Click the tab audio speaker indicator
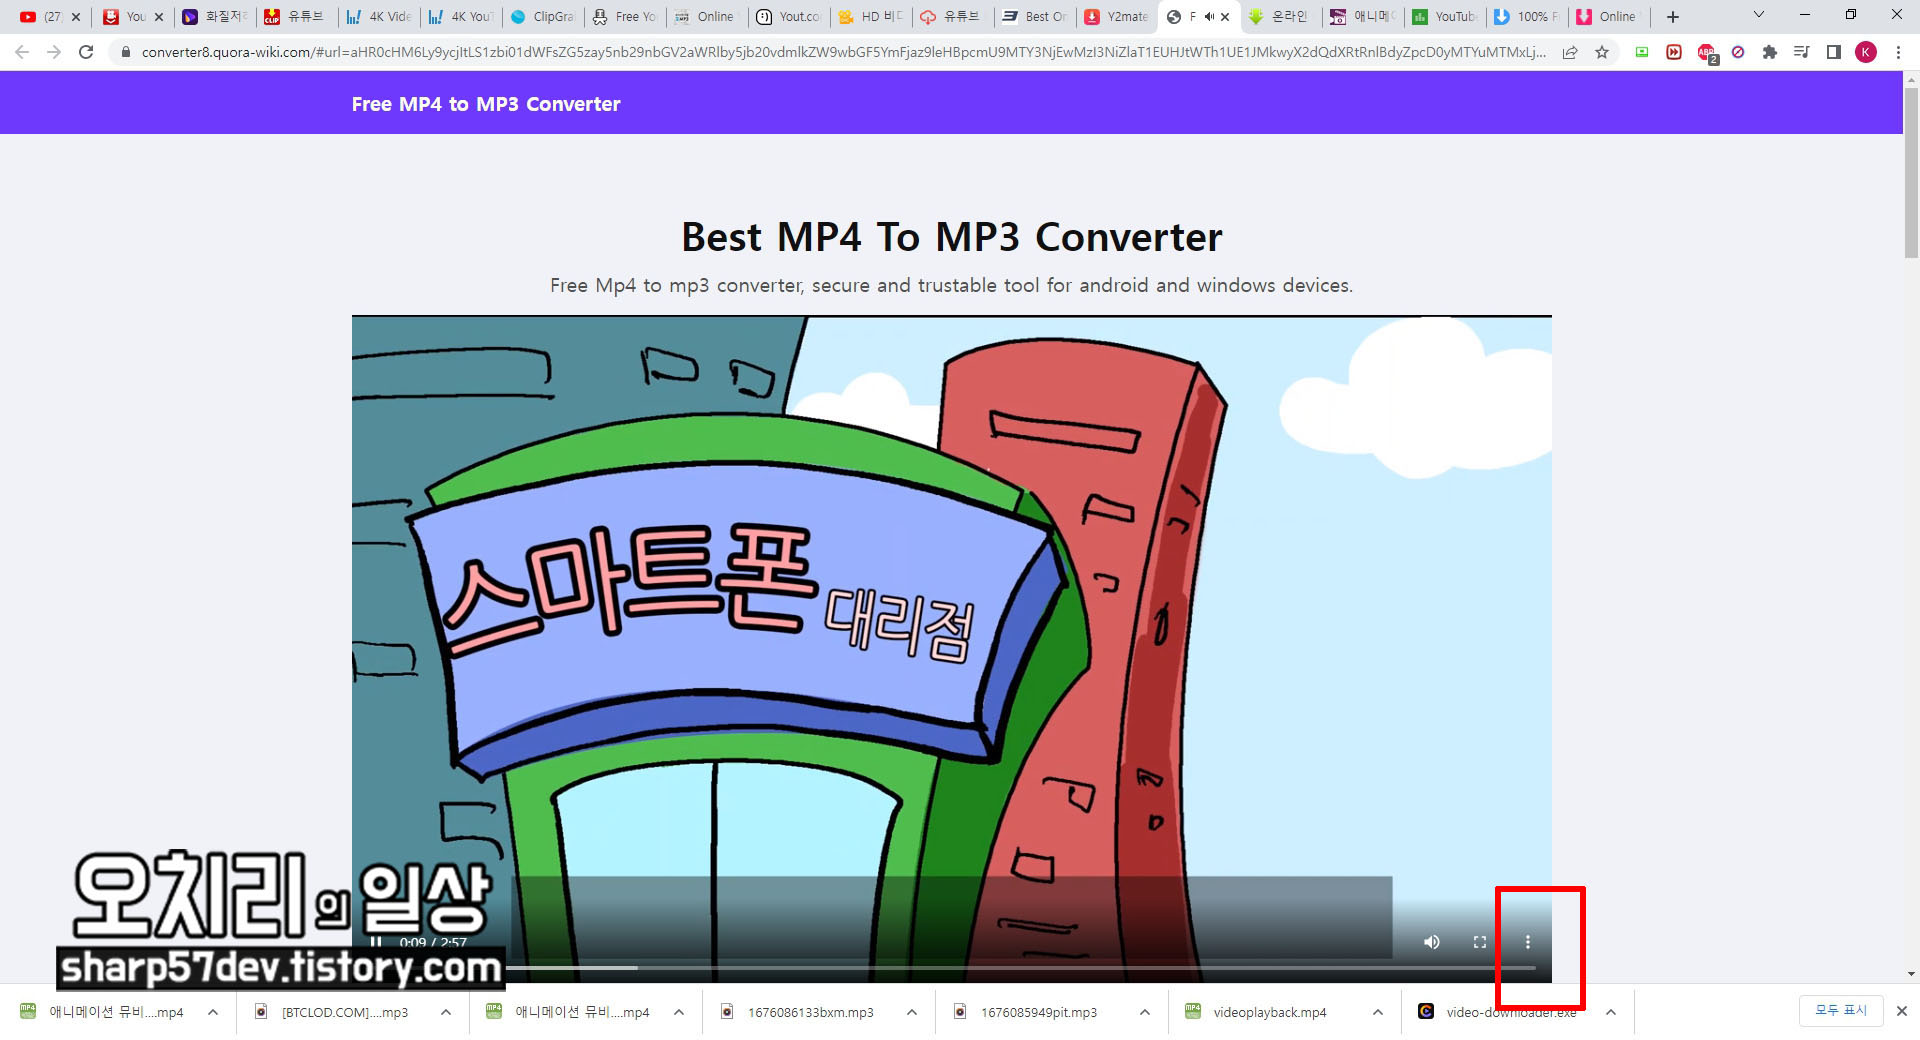Image resolution: width=1920 pixels, height=1040 pixels. (x=1209, y=17)
